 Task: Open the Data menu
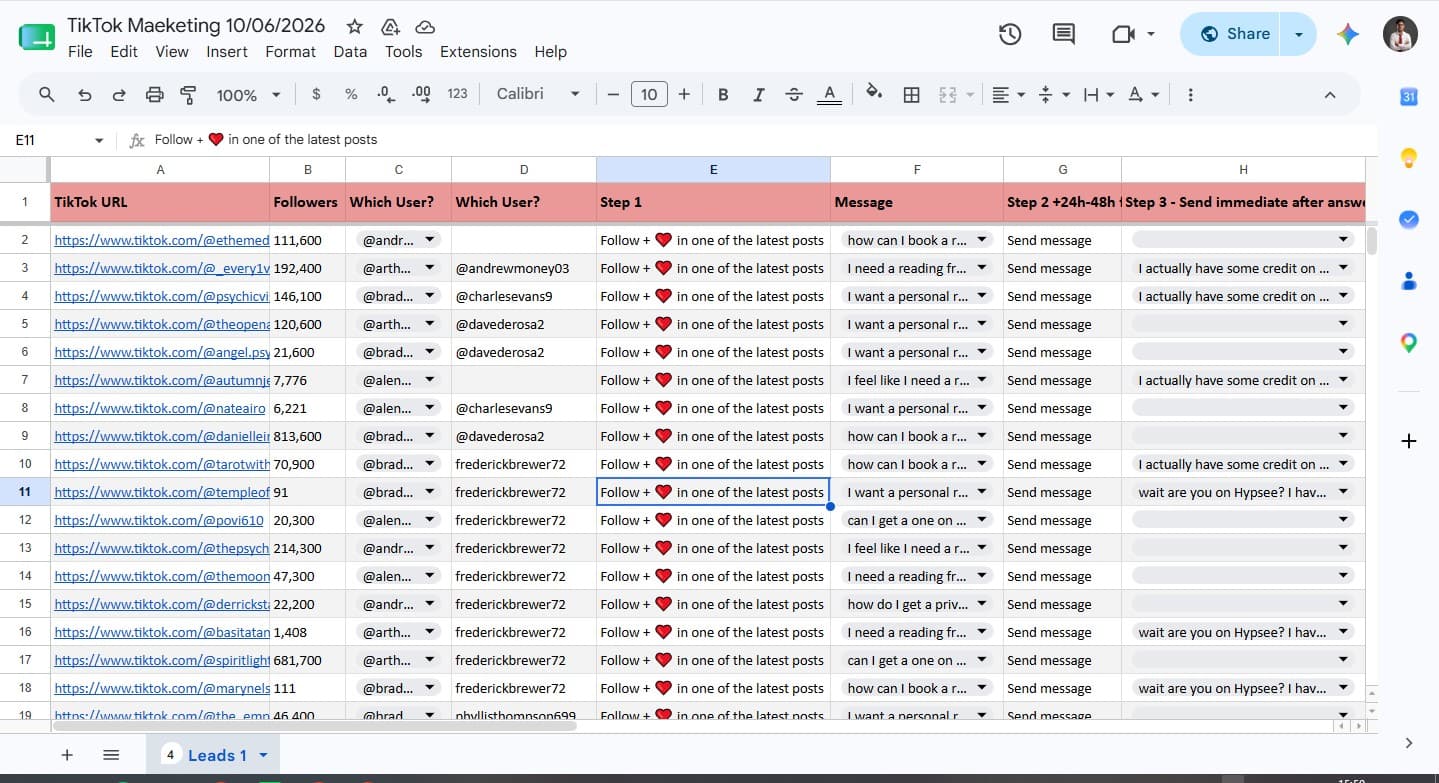click(350, 52)
